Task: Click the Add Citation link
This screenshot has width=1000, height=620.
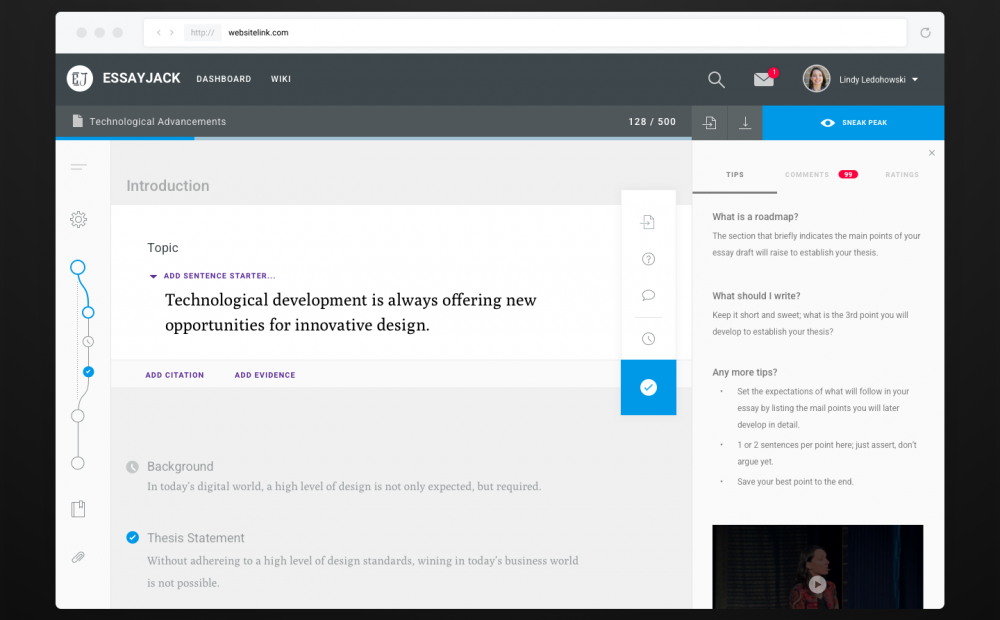Action: 174,375
